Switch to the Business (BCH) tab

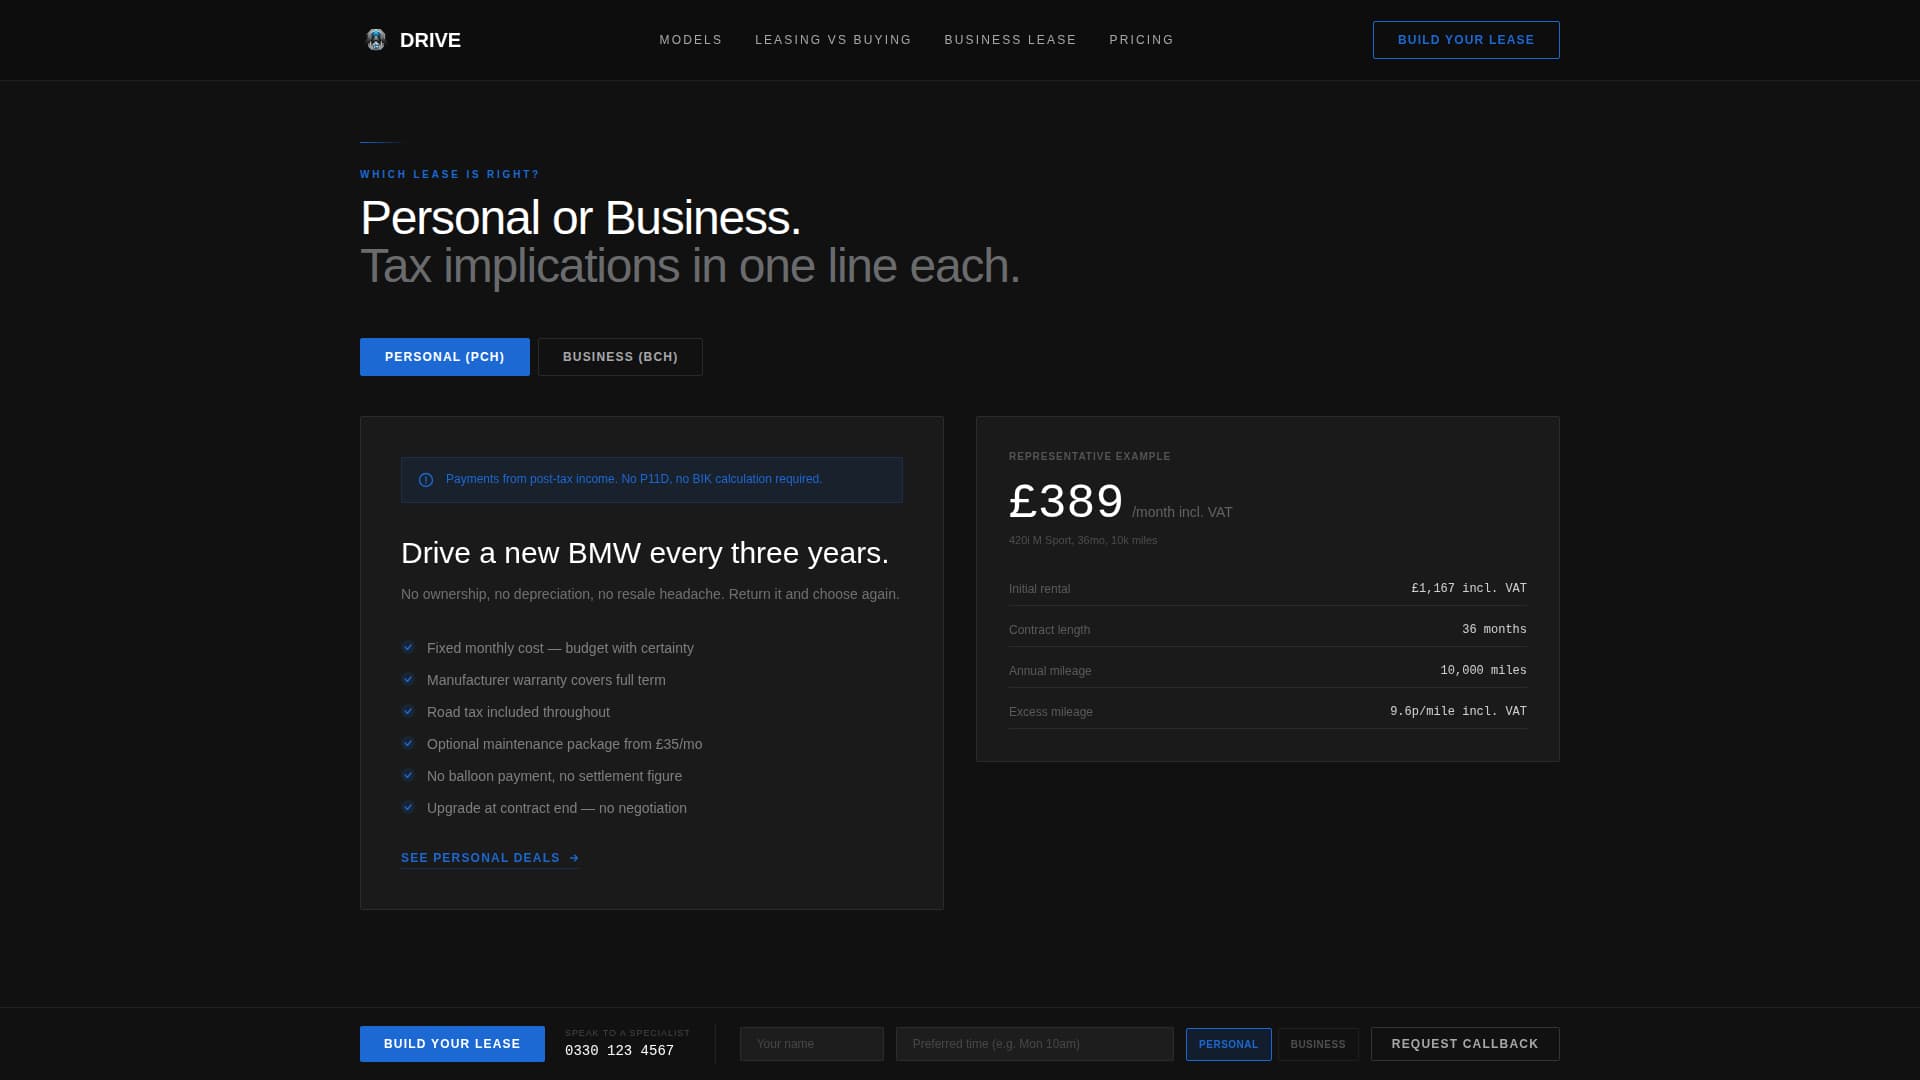point(620,357)
